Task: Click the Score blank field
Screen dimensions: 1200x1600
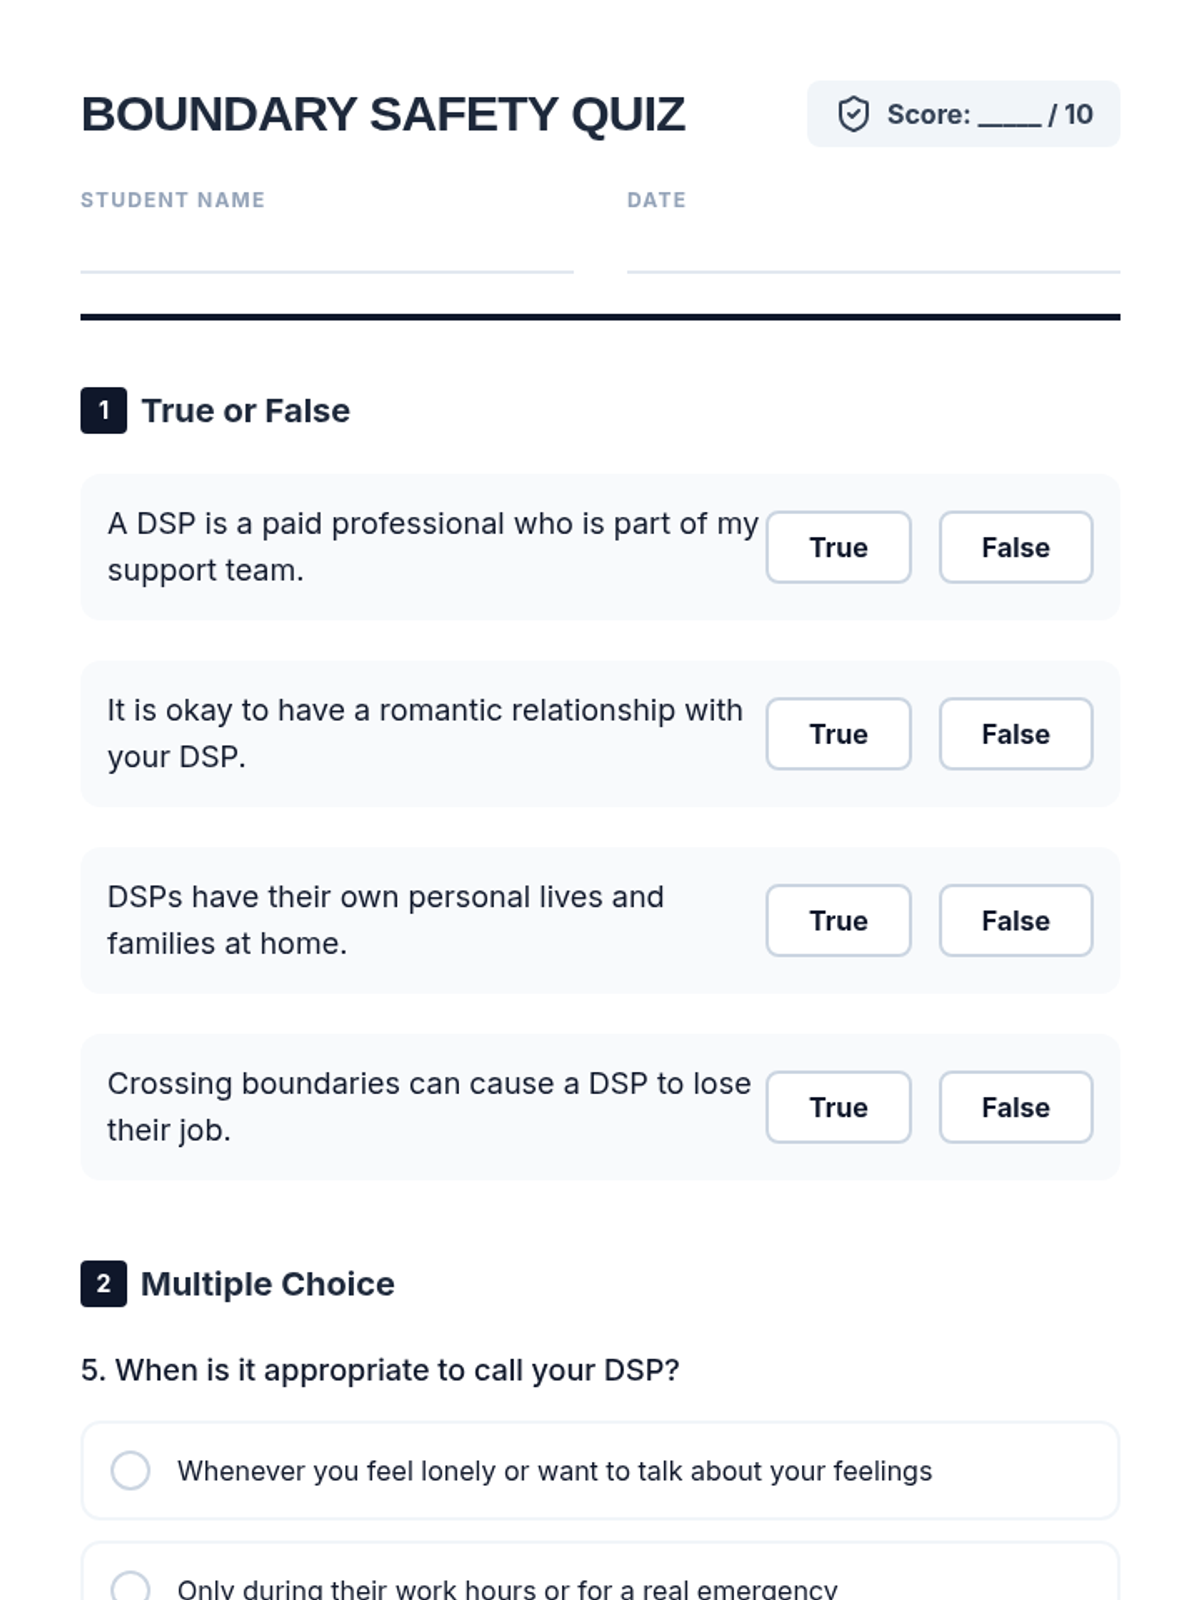Action: click(x=1008, y=116)
